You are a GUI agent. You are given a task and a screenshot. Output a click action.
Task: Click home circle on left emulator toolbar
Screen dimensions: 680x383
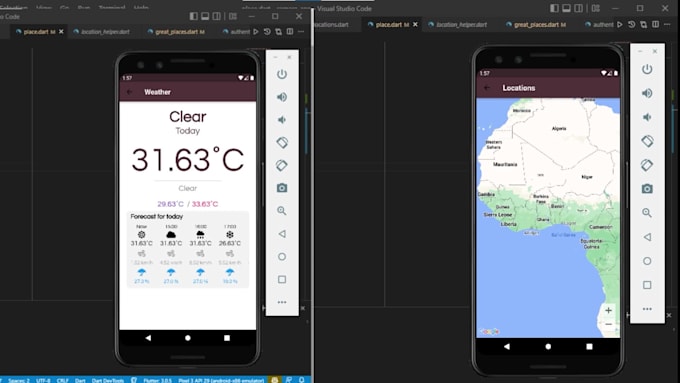[x=282, y=257]
